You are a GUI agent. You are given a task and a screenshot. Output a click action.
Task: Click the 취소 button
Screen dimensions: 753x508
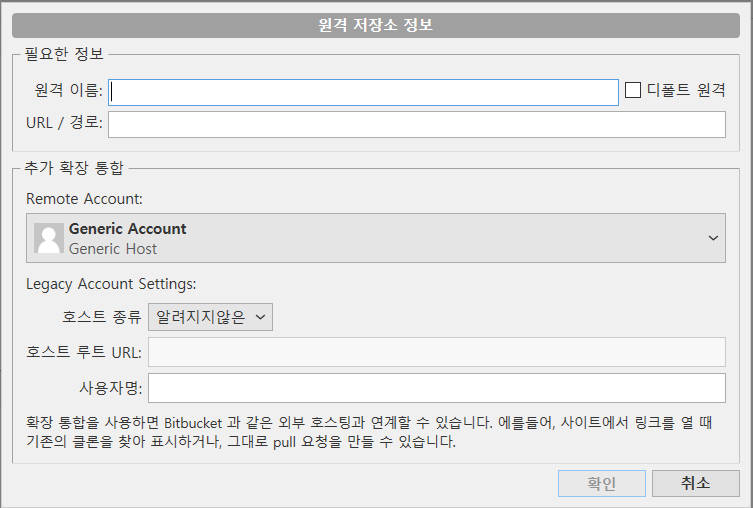[695, 483]
